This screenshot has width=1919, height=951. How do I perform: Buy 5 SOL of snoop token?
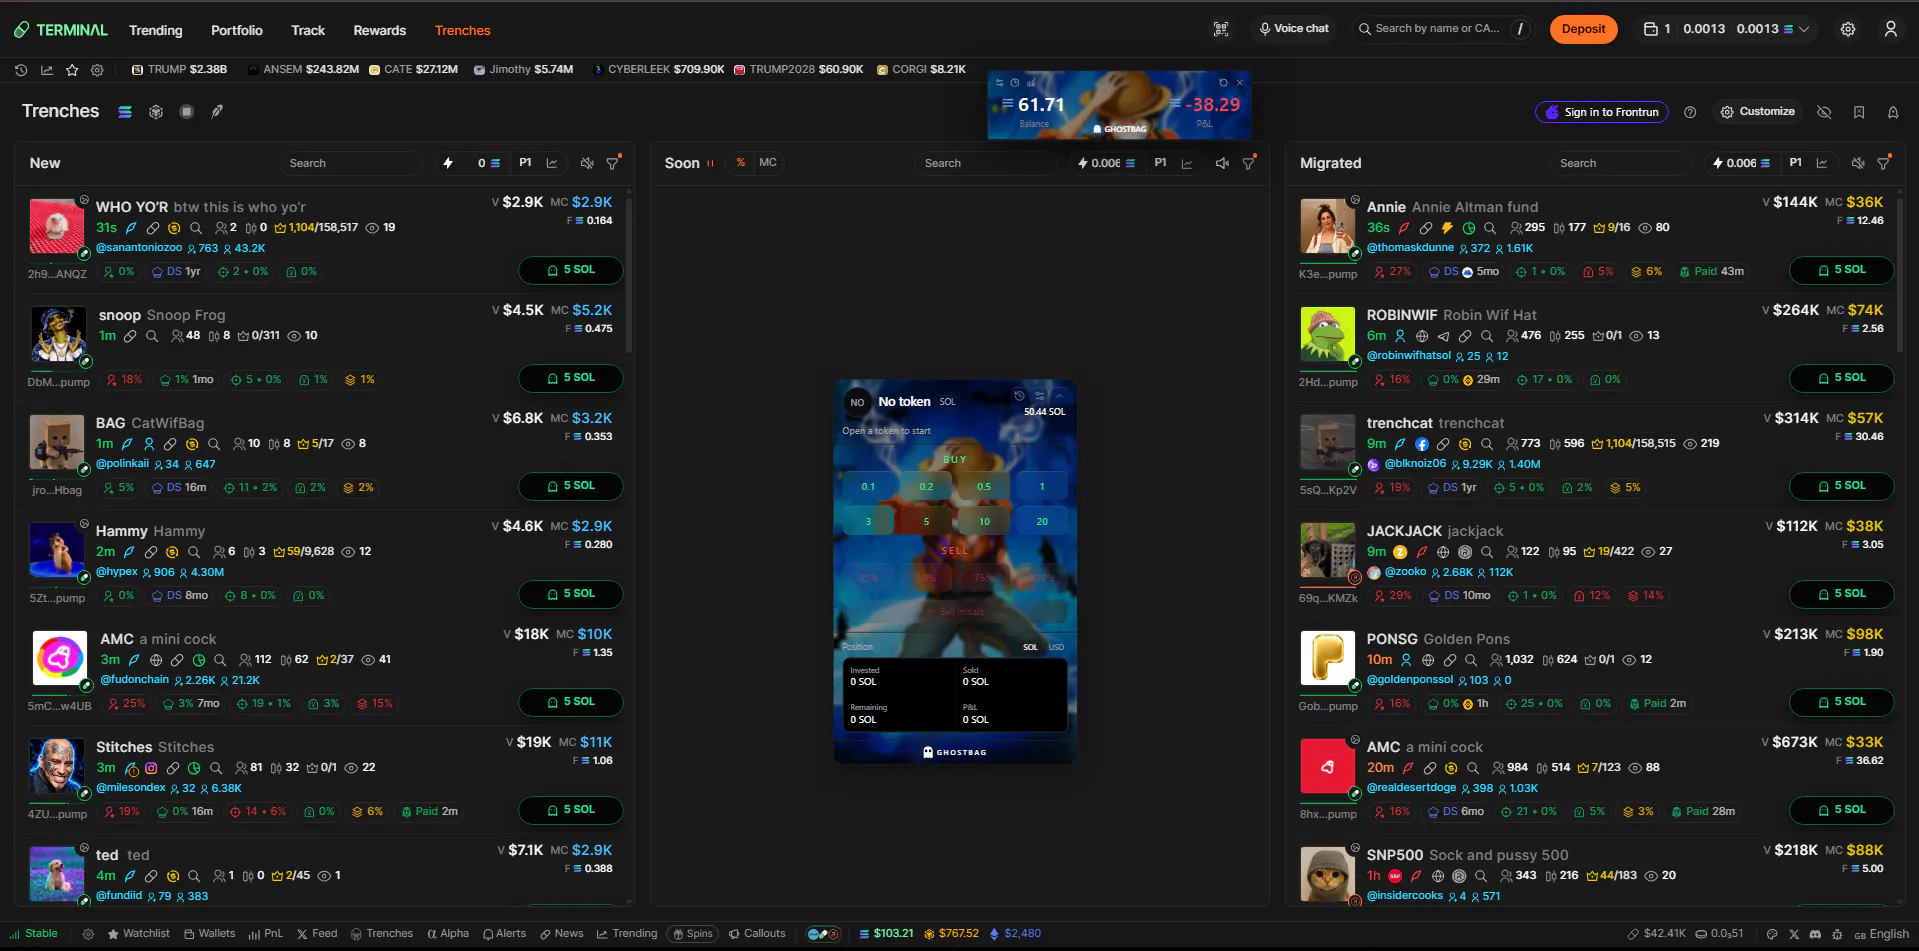[571, 378]
